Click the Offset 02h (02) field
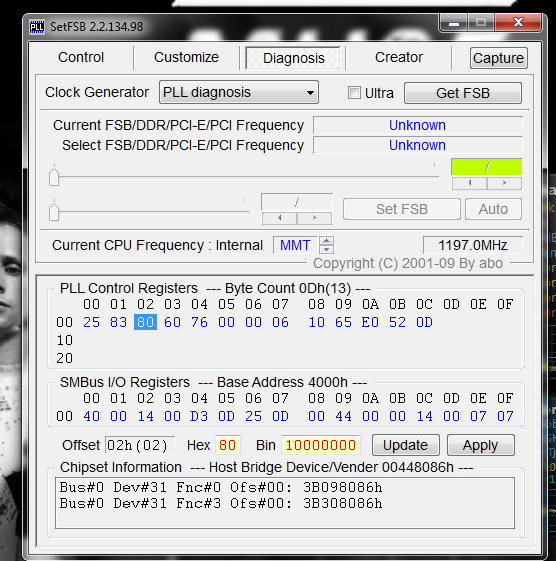The width and height of the screenshot is (556, 561). click(140, 445)
